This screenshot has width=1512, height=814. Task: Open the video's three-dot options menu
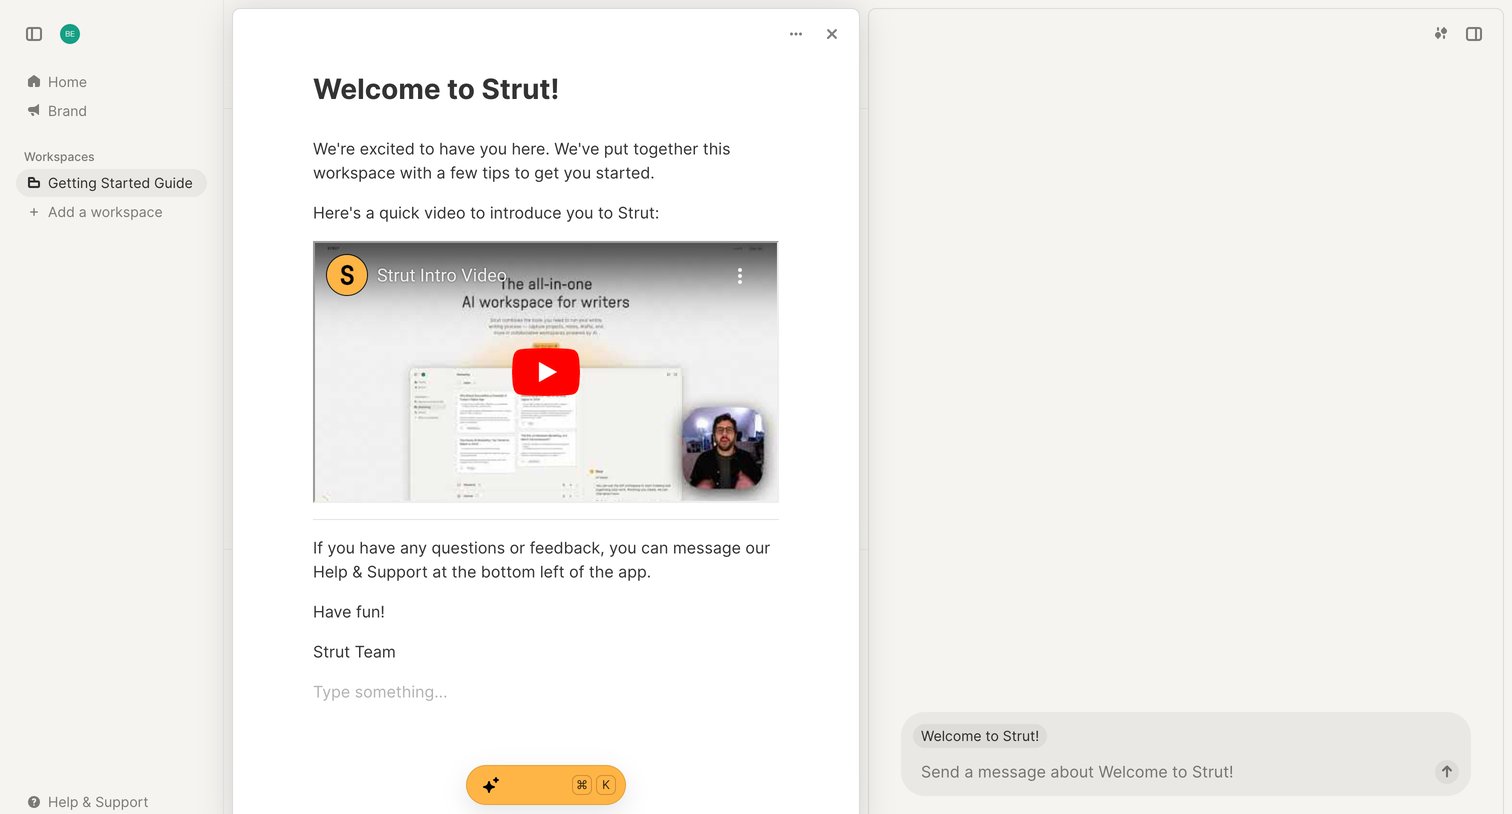tap(740, 276)
